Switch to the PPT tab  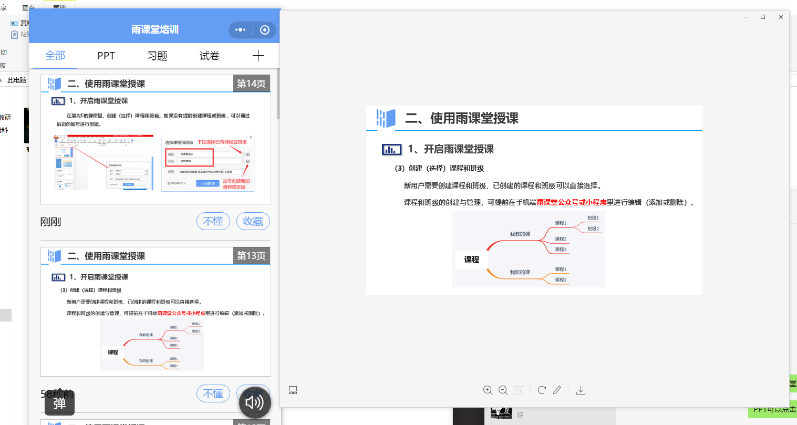[x=106, y=56]
